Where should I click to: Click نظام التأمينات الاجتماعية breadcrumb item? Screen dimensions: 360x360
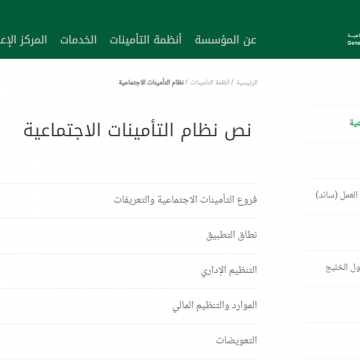click(x=151, y=82)
